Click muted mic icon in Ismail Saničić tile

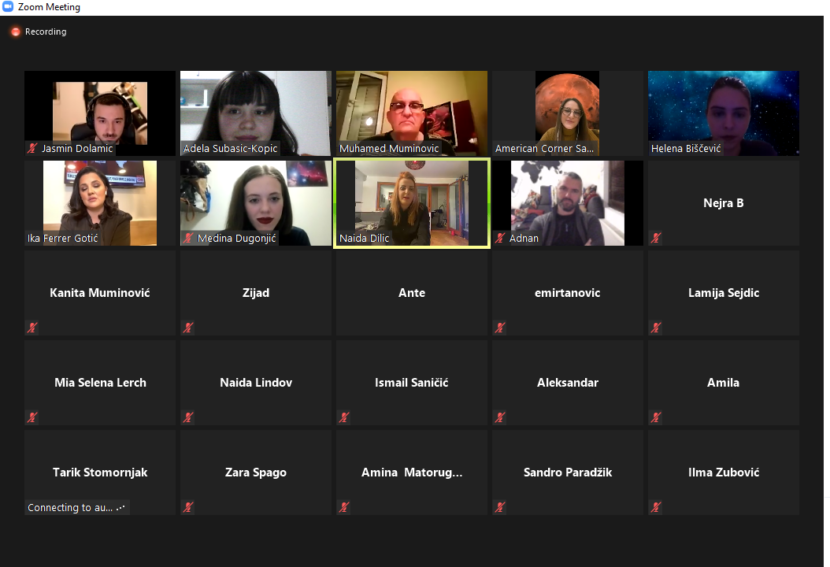click(344, 418)
